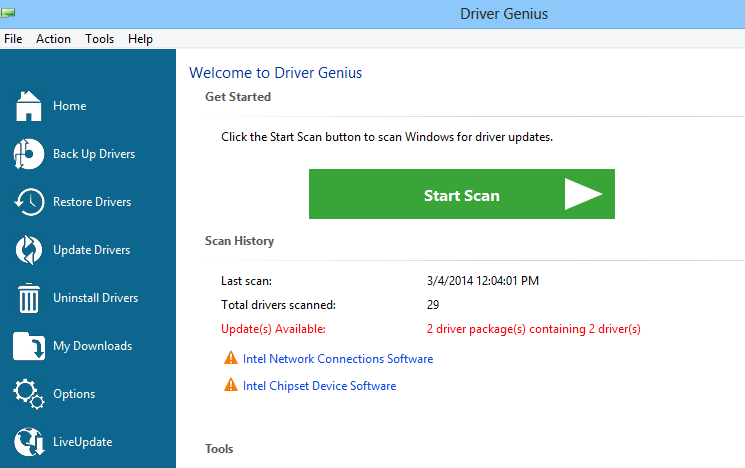Viewport: 745px width, 468px height.
Task: Click the 'Total drivers scanned:' label
Action: 278,305
